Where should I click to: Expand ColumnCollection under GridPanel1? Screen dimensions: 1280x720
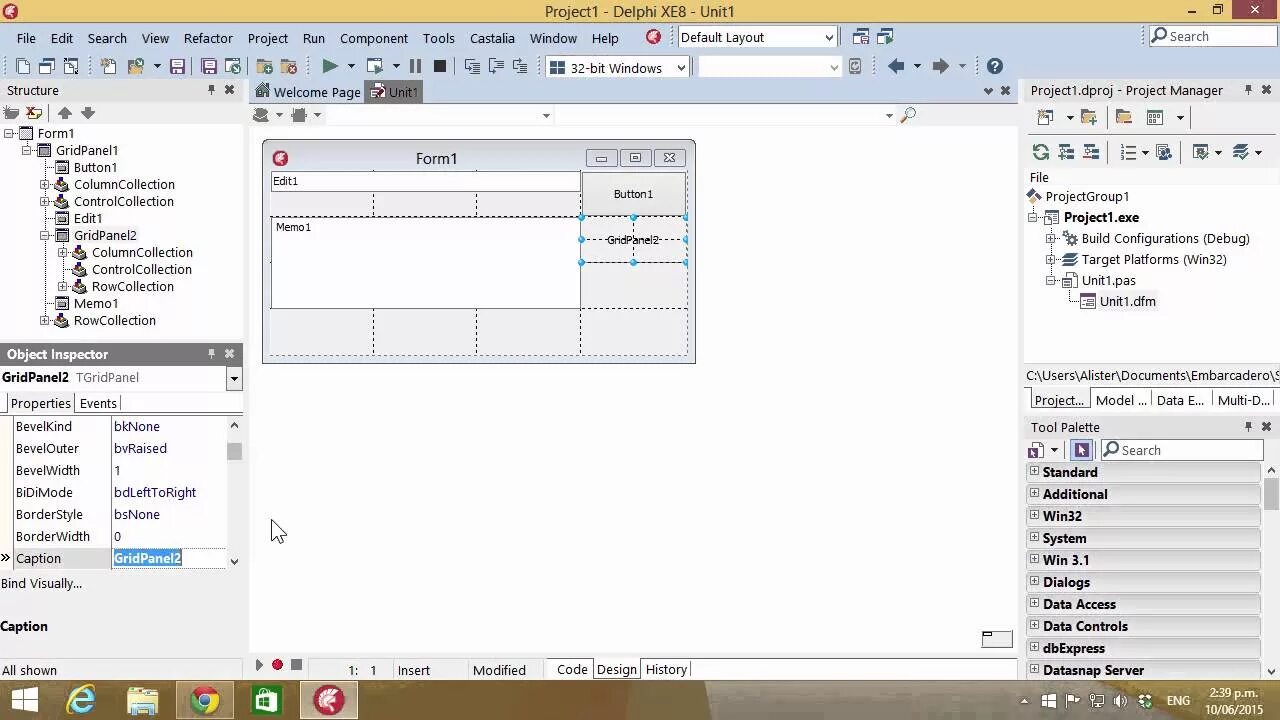pyautogui.click(x=45, y=184)
